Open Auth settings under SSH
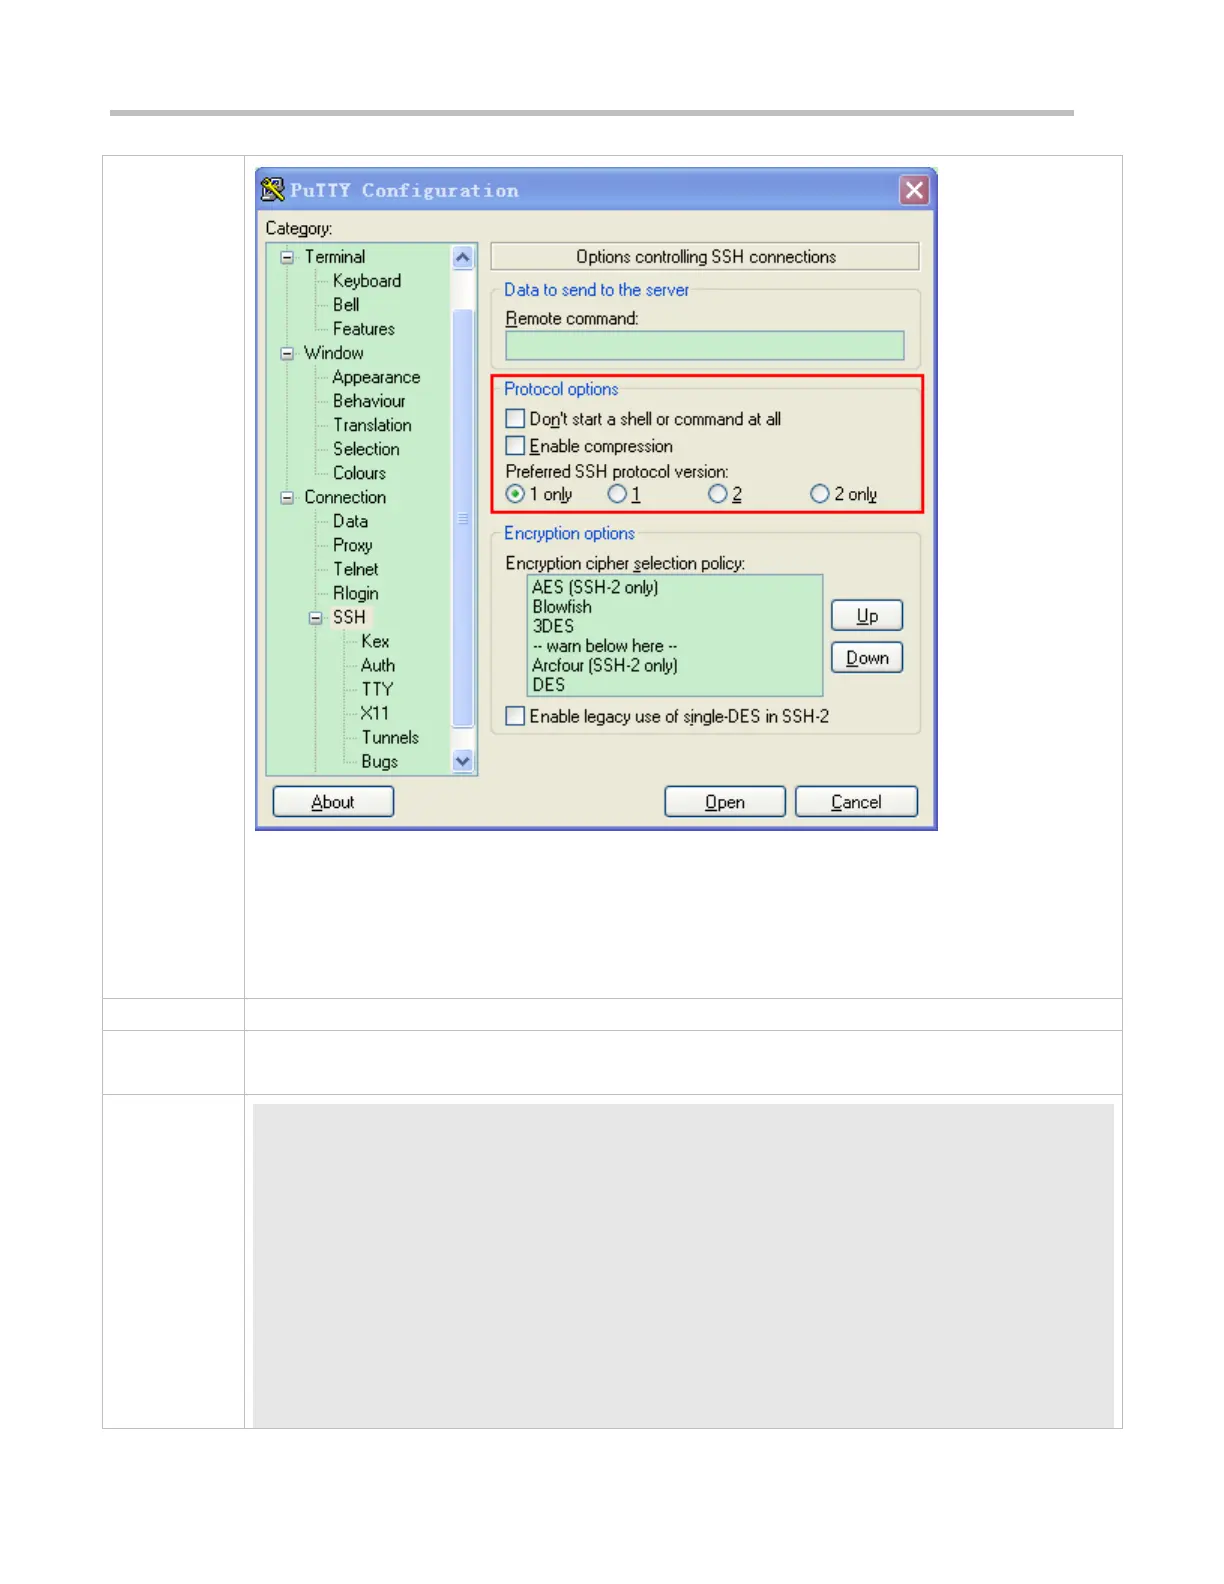 click(x=378, y=665)
